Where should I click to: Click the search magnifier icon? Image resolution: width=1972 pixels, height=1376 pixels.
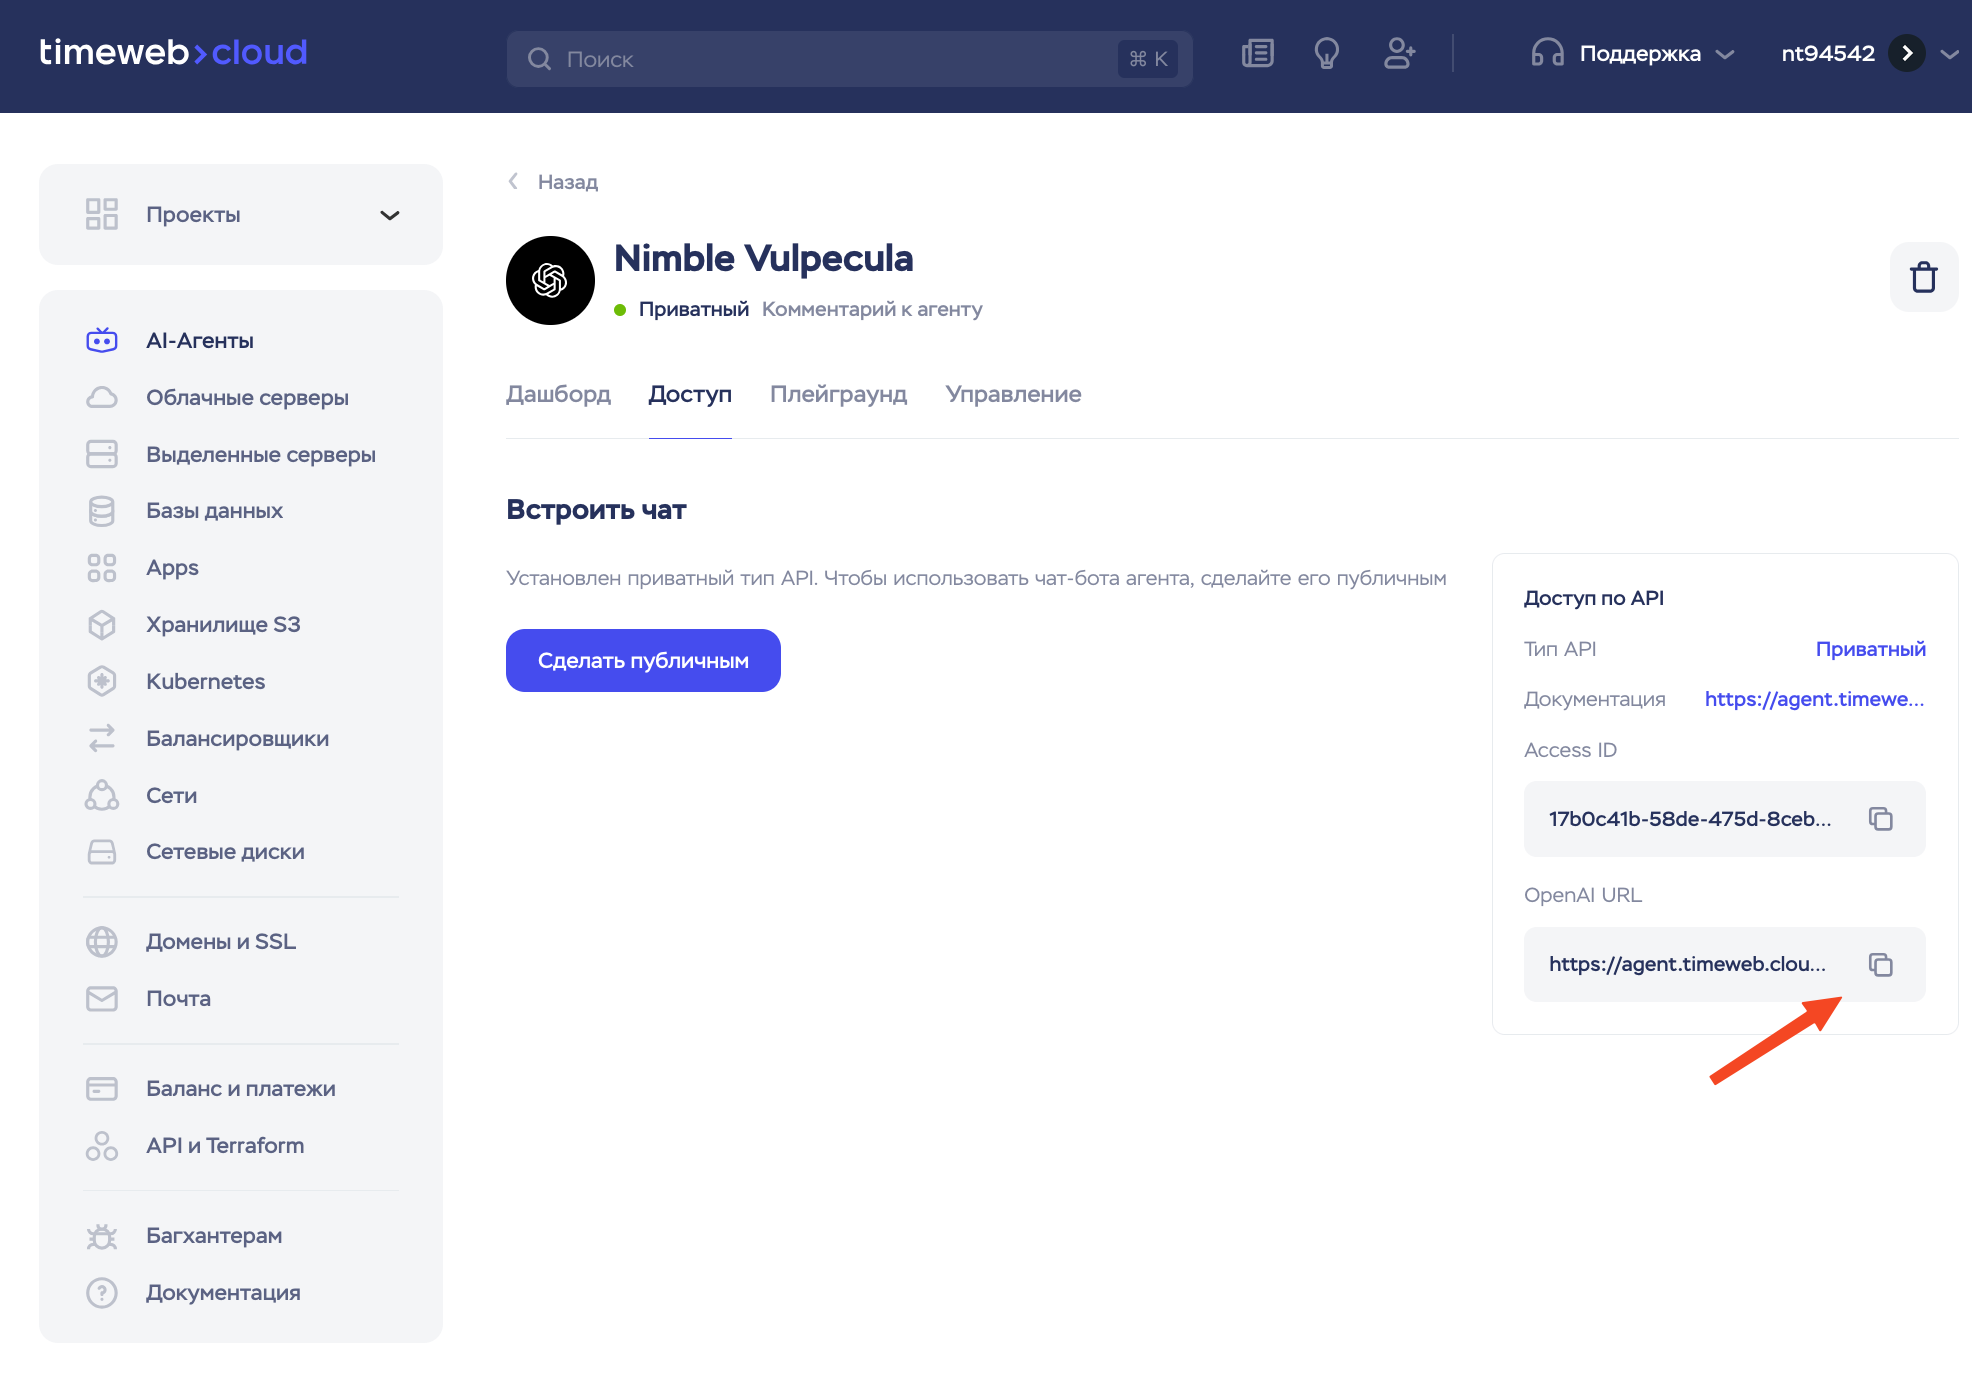pyautogui.click(x=540, y=59)
